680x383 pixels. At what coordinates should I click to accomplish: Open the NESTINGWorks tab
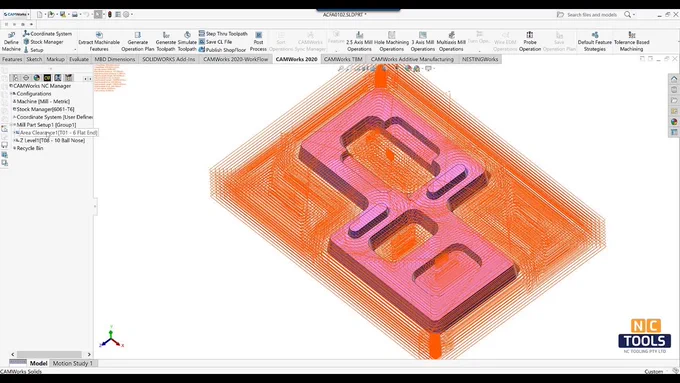[480, 59]
